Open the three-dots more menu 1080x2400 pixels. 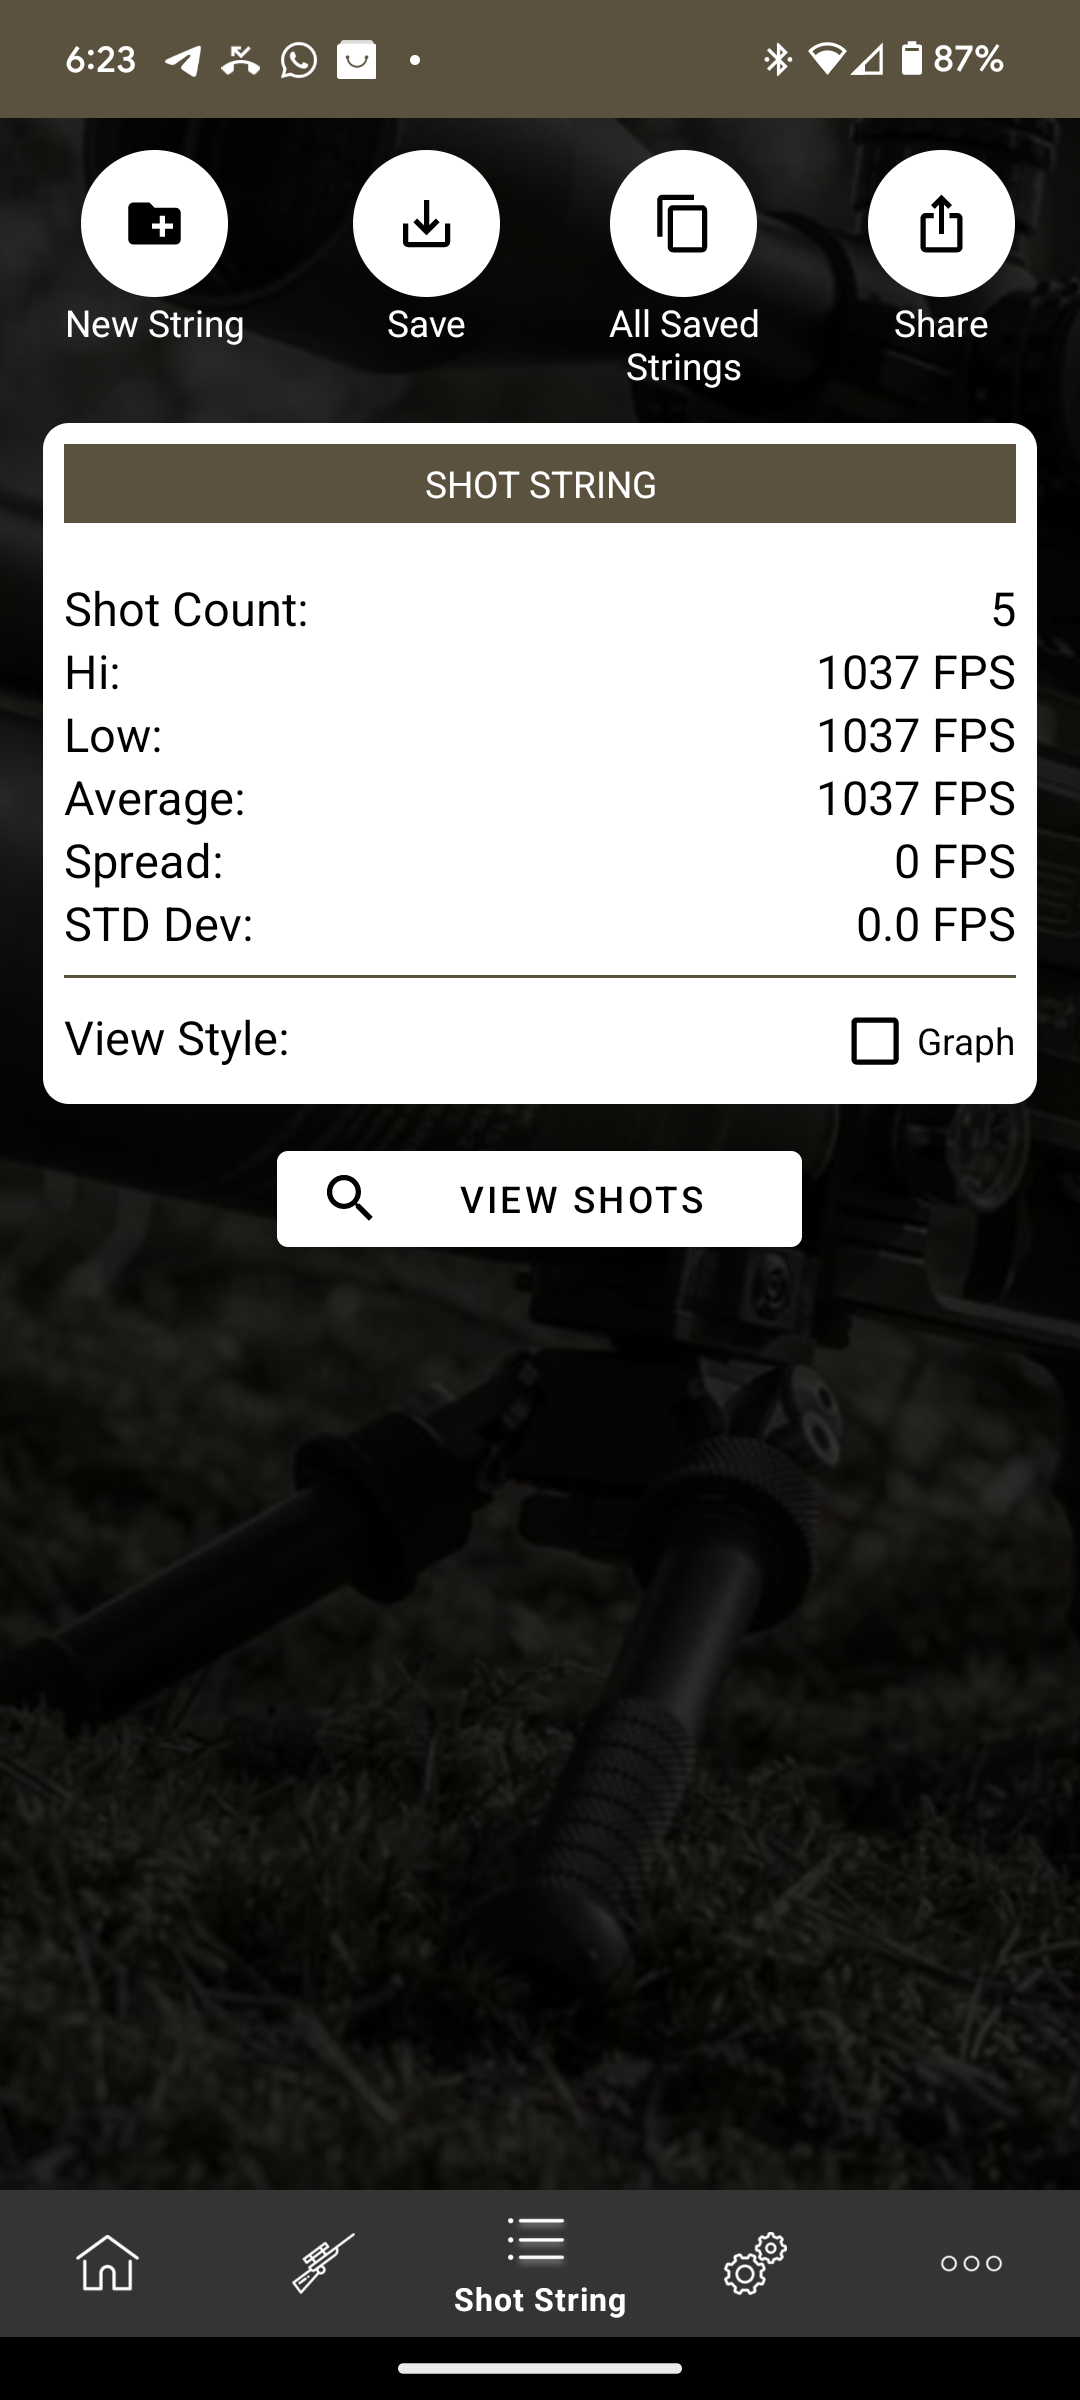coord(971,2263)
